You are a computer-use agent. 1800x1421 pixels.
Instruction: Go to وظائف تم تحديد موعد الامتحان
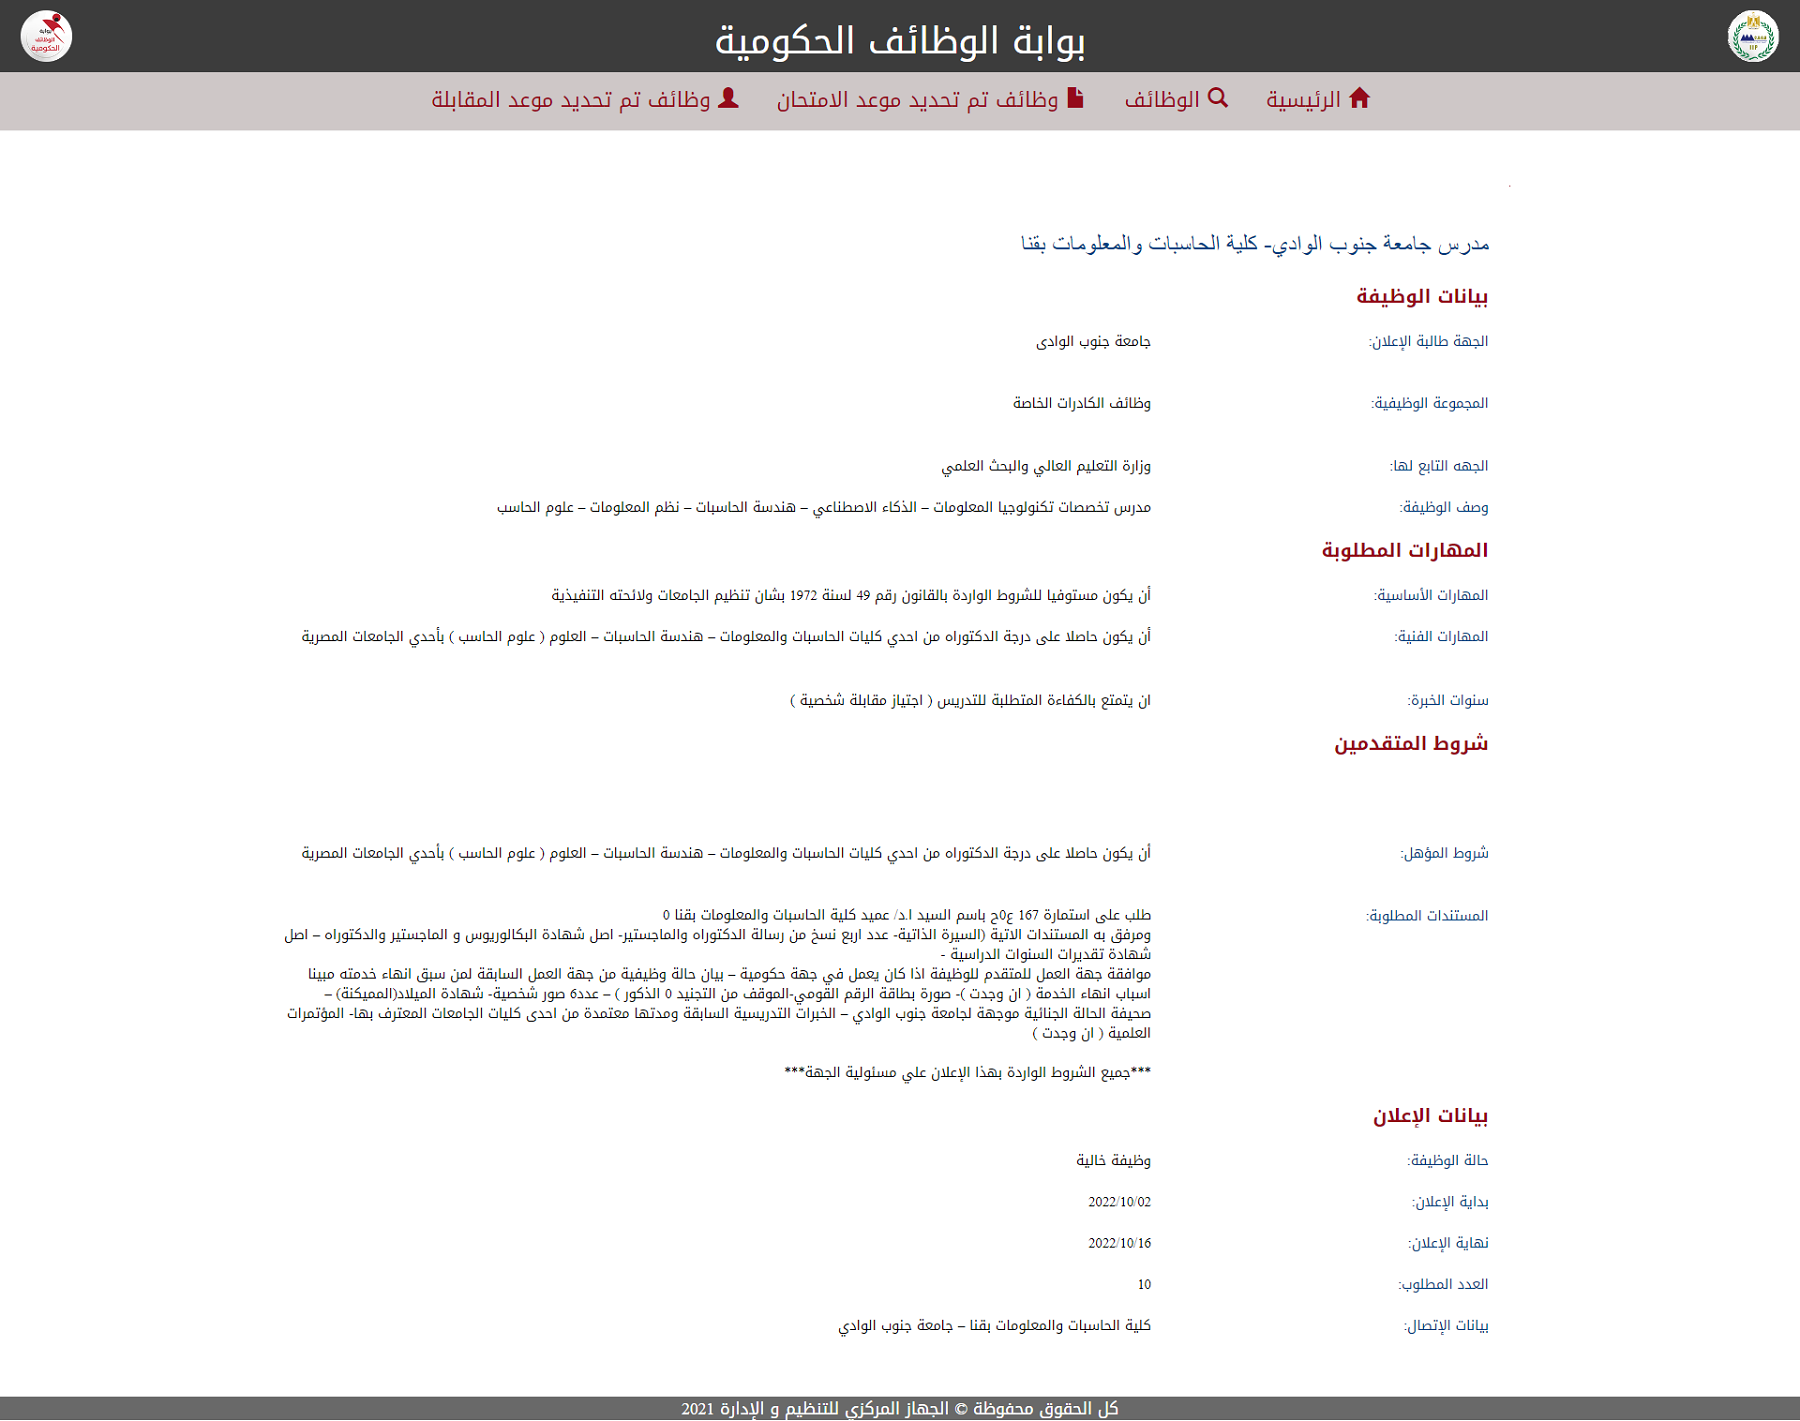click(917, 100)
